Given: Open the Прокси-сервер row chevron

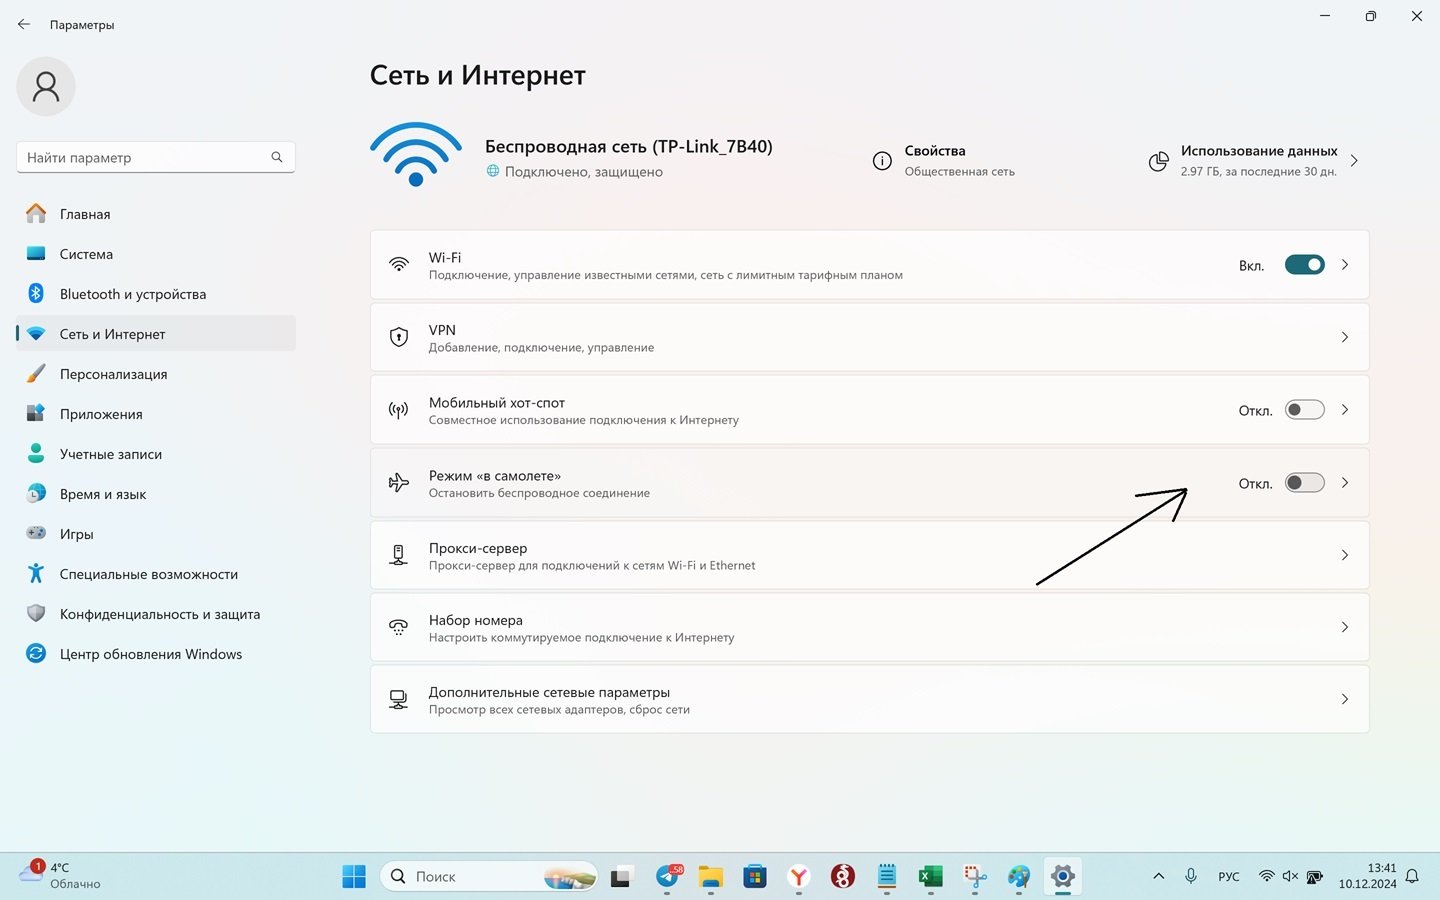Looking at the screenshot, I should pos(1345,555).
